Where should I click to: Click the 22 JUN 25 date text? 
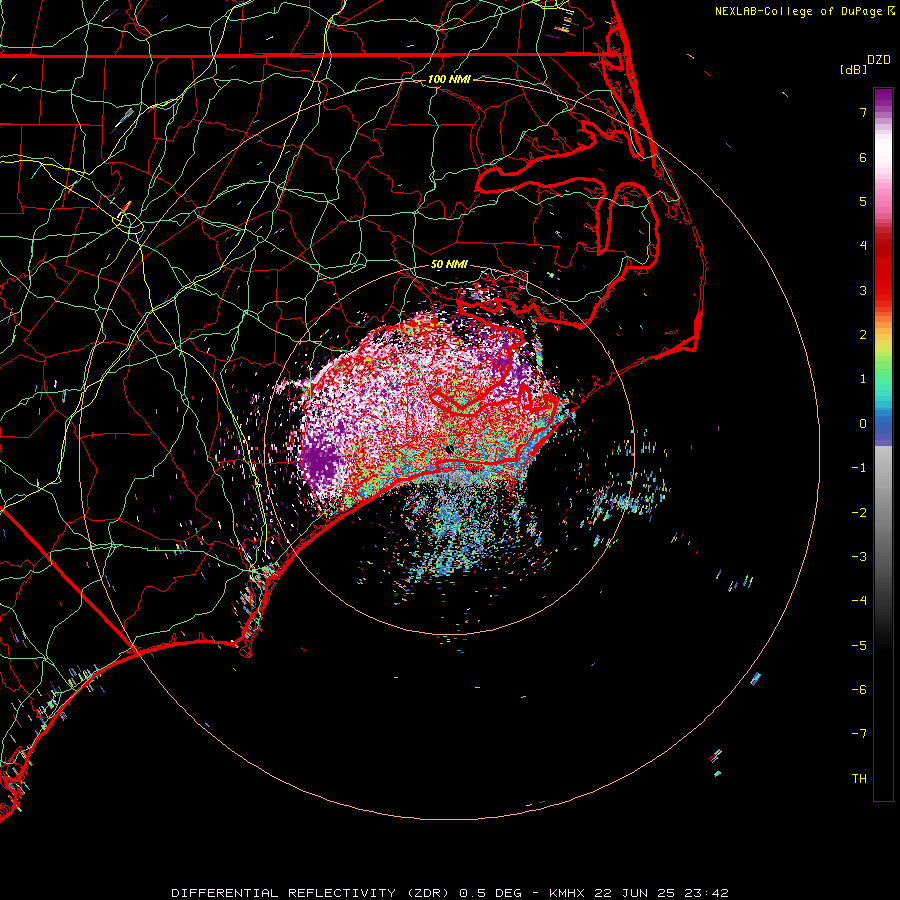click(633, 893)
